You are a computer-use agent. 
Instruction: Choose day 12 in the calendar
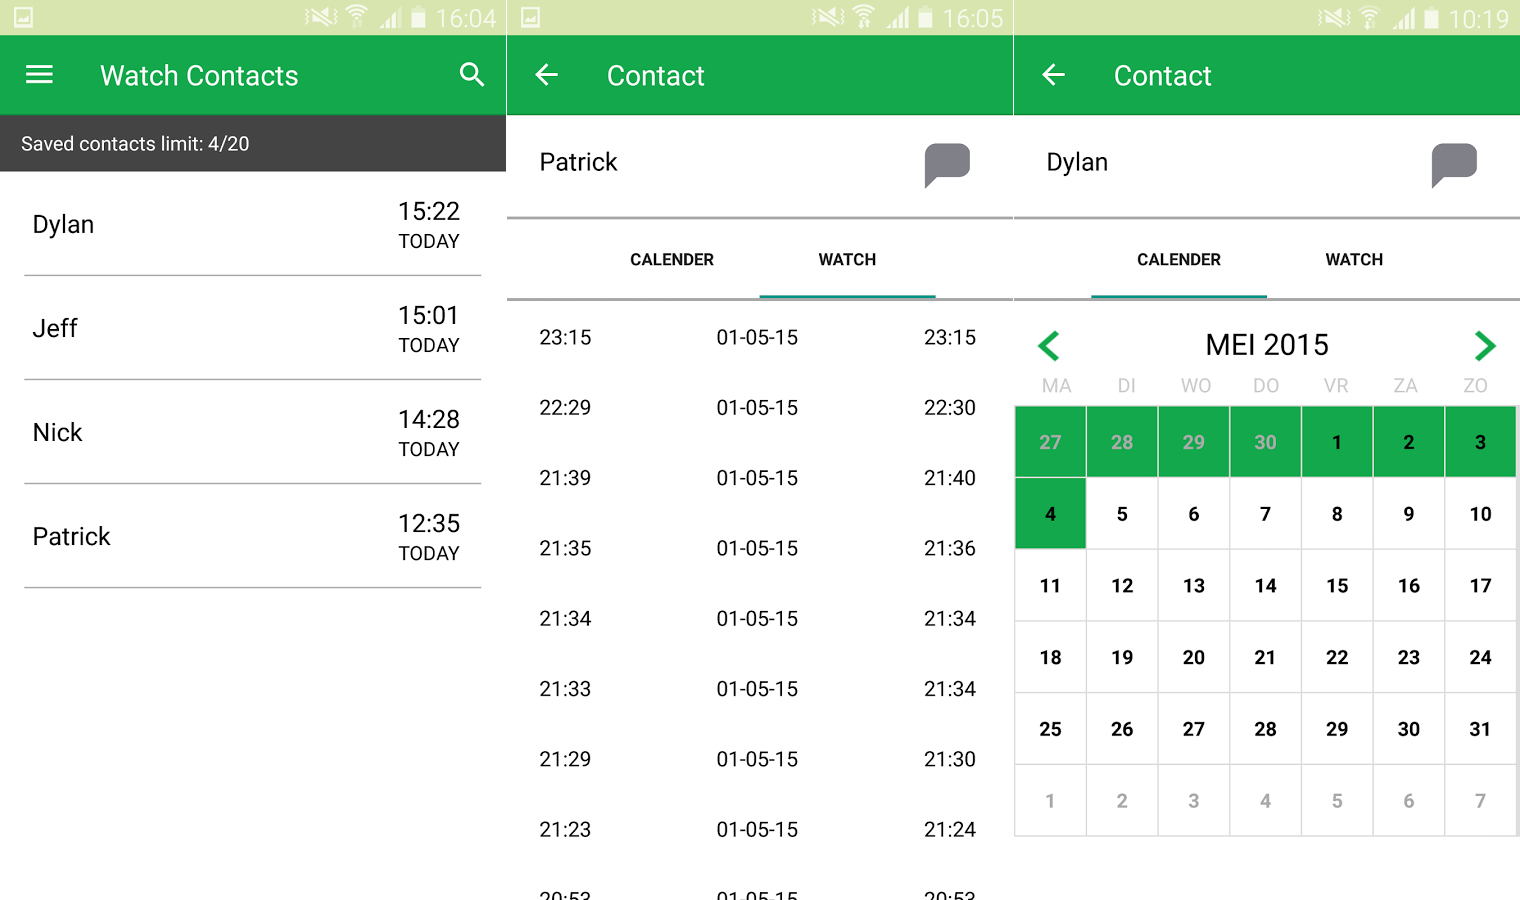[x=1122, y=586]
